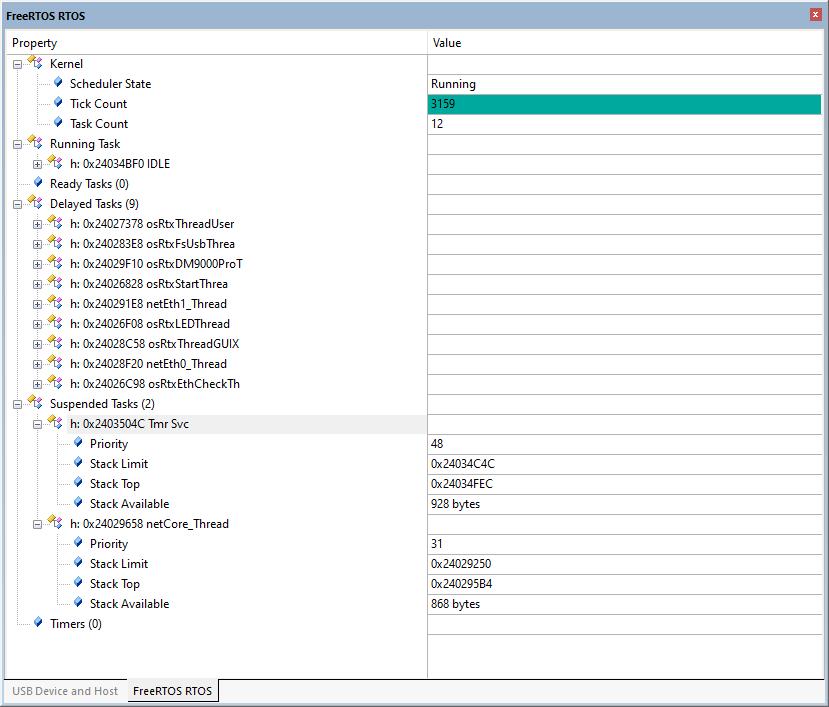The width and height of the screenshot is (829, 707).
Task: Collapse the Tmr Svc task details
Action: pyautogui.click(x=38, y=425)
